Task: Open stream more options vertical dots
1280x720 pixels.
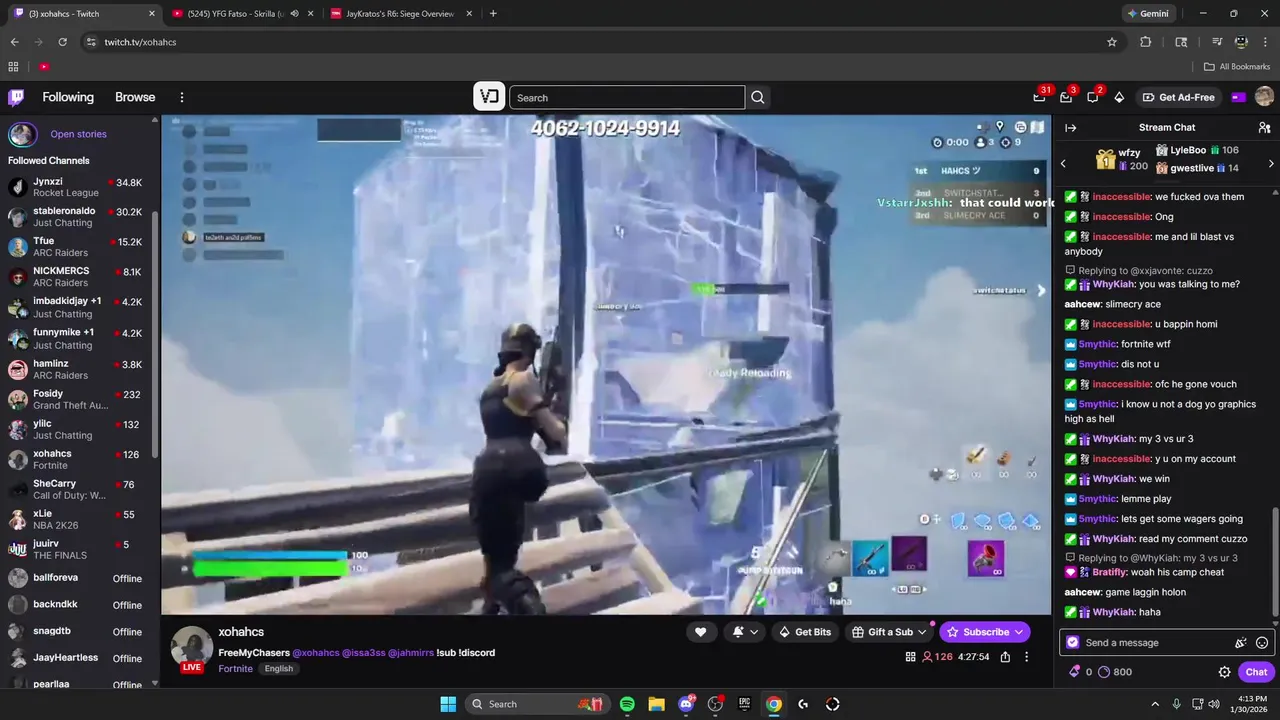Action: point(1026,657)
